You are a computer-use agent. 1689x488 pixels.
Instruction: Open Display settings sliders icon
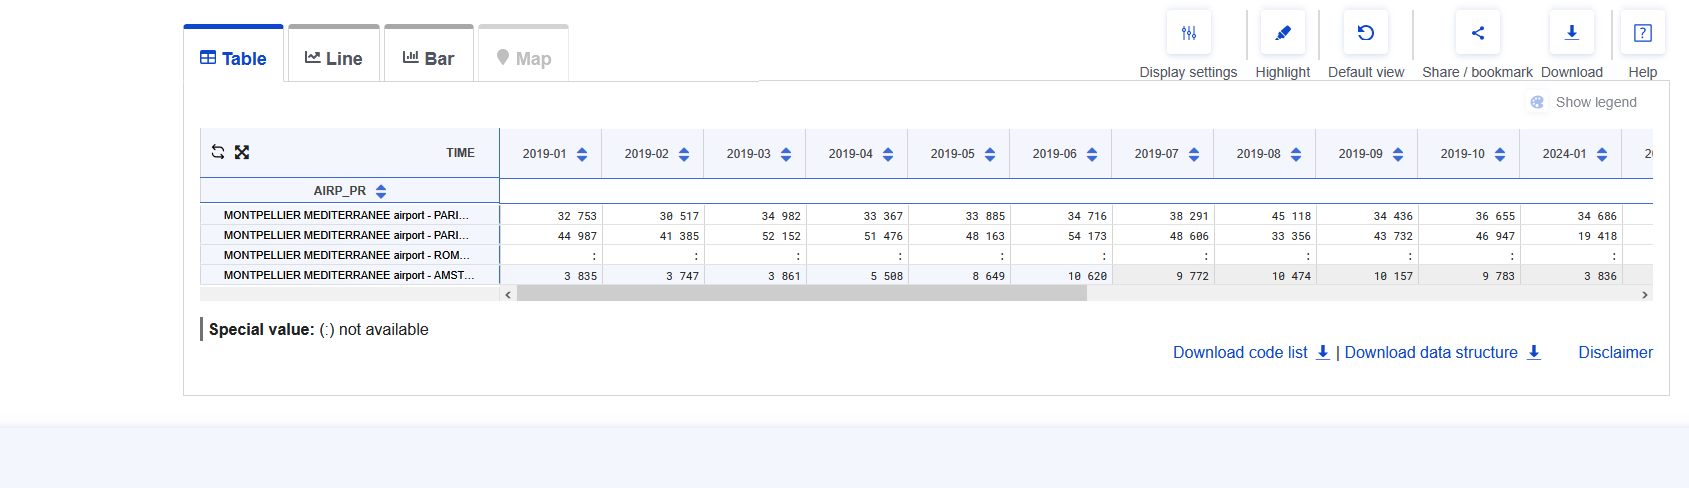click(x=1188, y=33)
